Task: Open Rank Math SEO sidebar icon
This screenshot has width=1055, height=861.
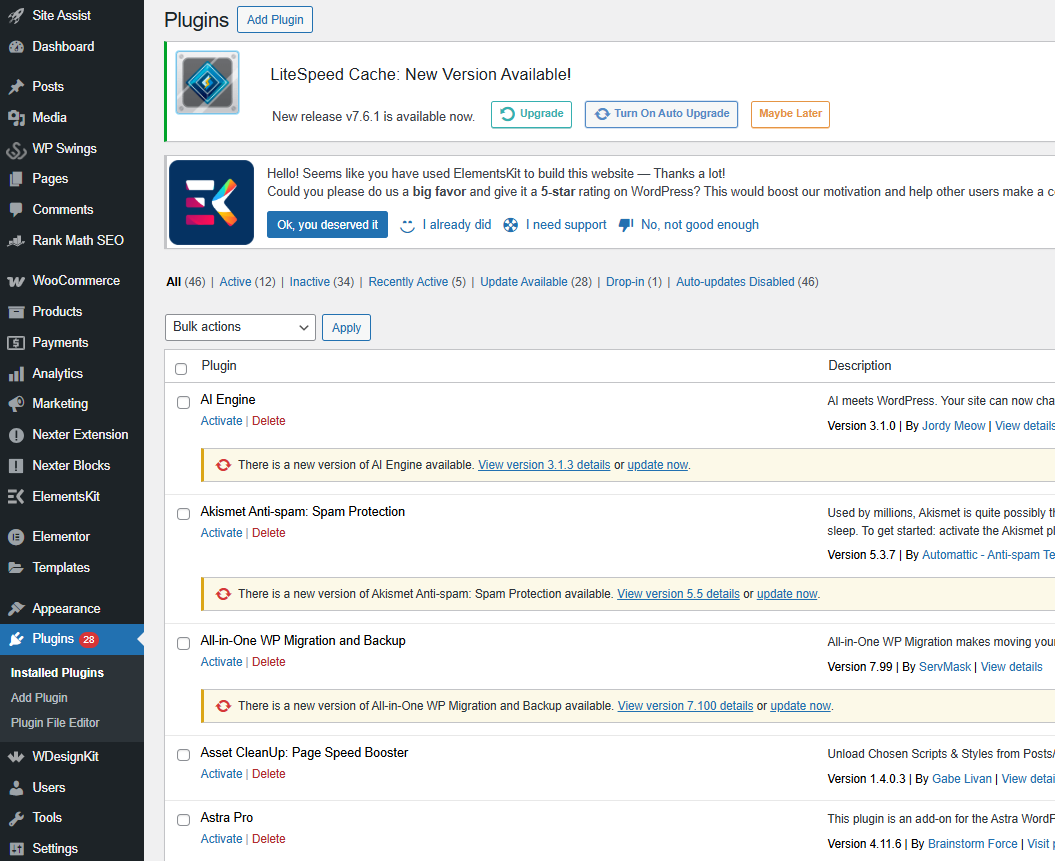Action: [16, 241]
